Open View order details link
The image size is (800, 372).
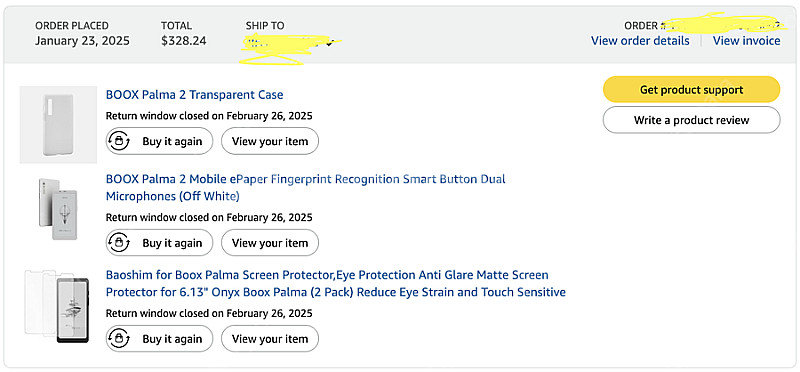(640, 41)
